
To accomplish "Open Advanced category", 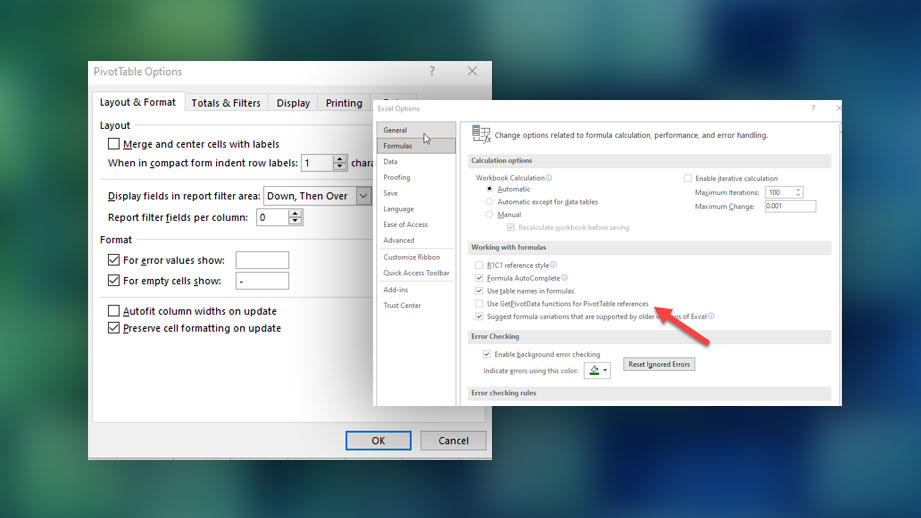I will pos(416,240).
